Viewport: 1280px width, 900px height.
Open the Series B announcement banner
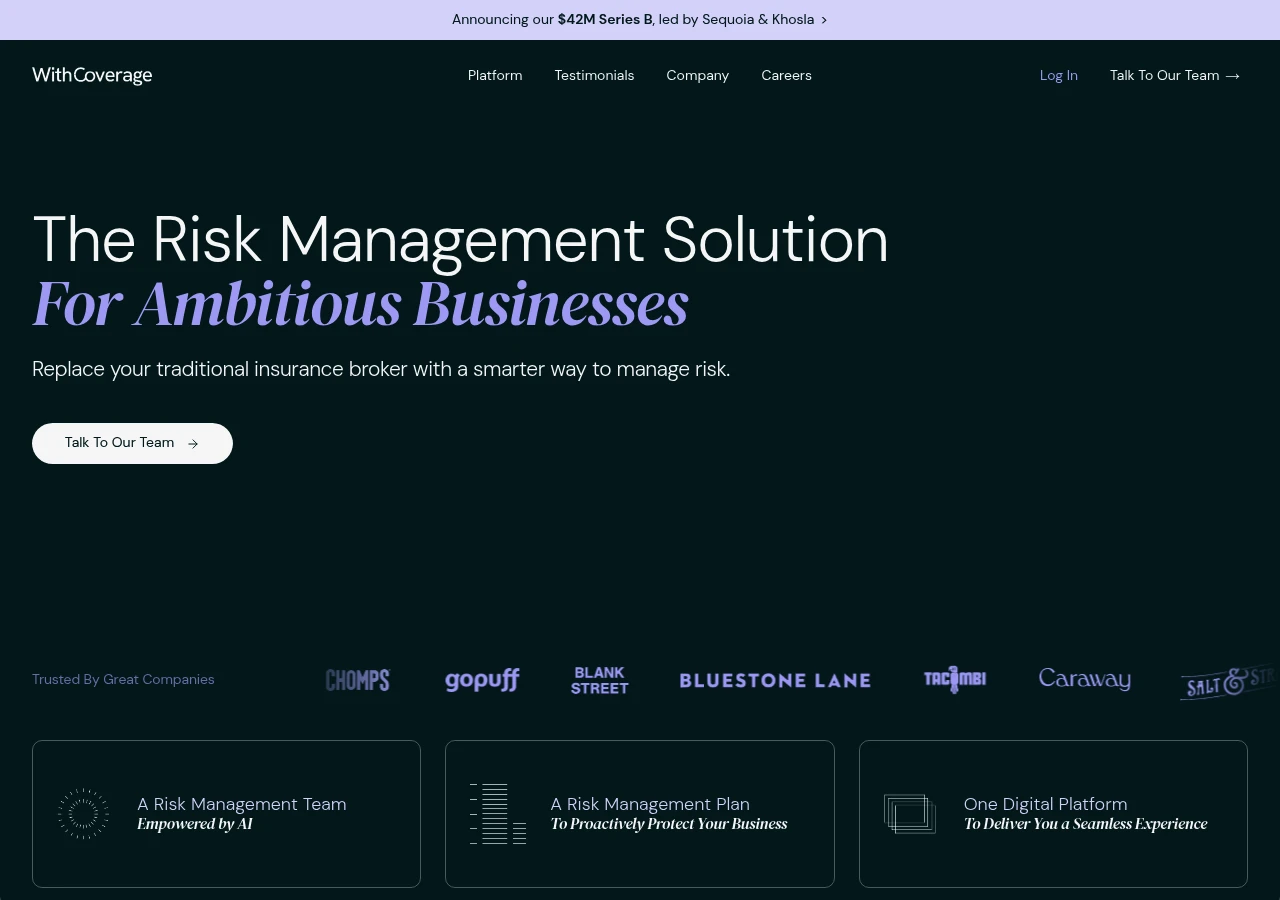coord(640,20)
